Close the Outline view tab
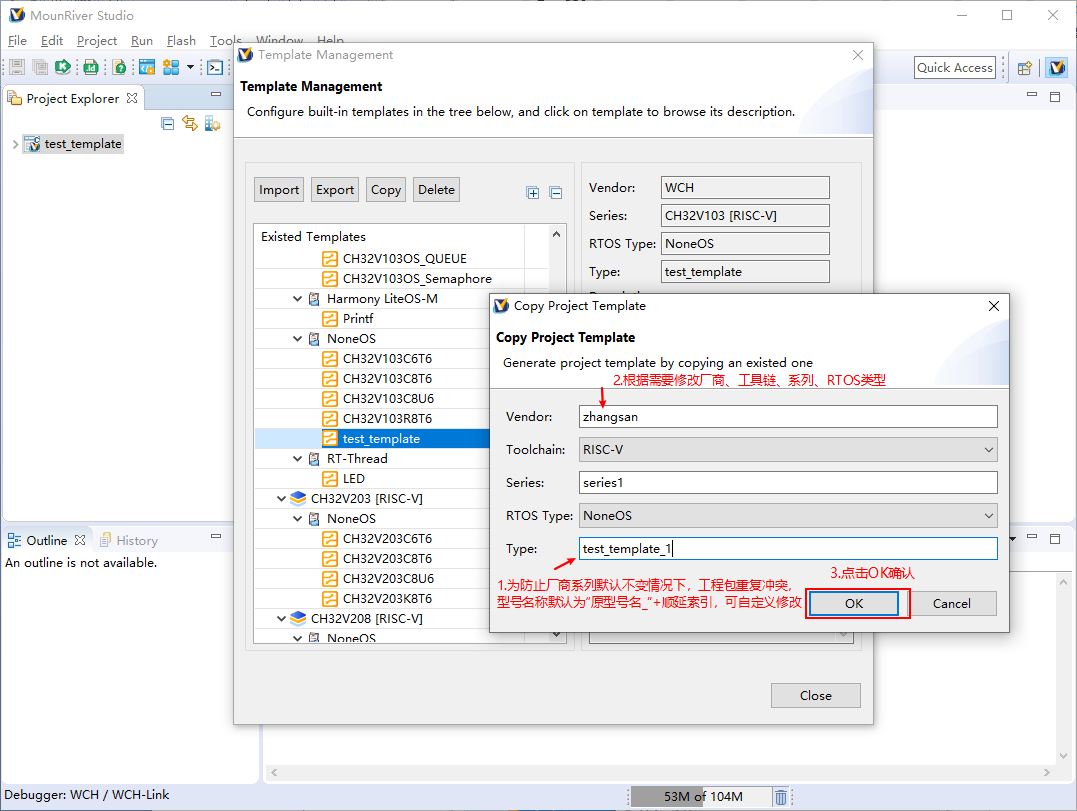 coord(80,540)
